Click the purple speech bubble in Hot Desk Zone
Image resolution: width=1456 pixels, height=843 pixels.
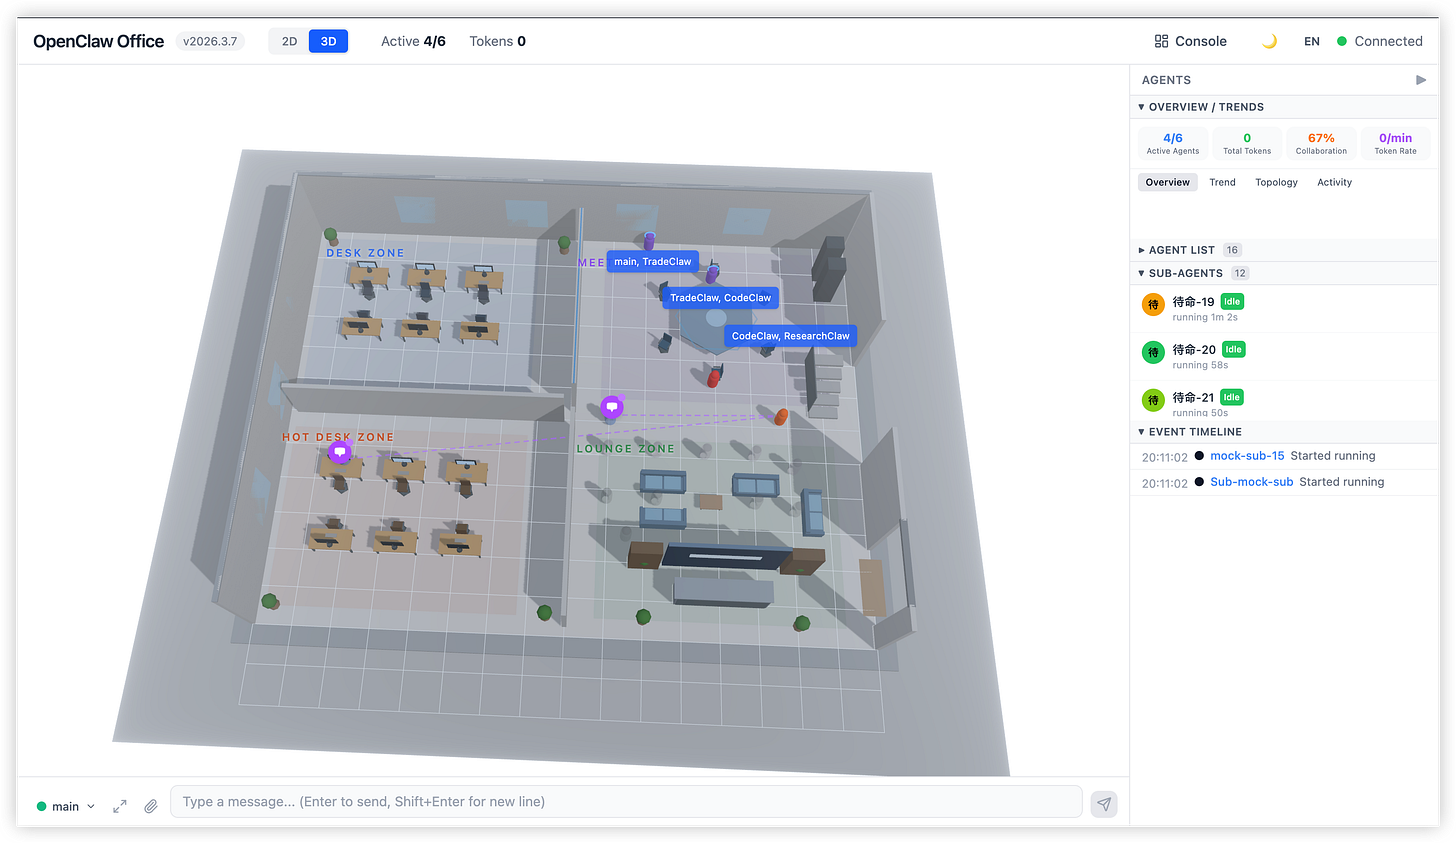point(340,451)
